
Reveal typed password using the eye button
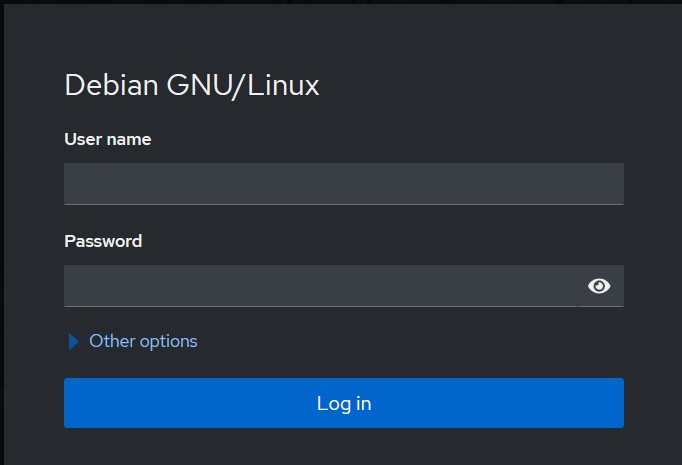599,286
